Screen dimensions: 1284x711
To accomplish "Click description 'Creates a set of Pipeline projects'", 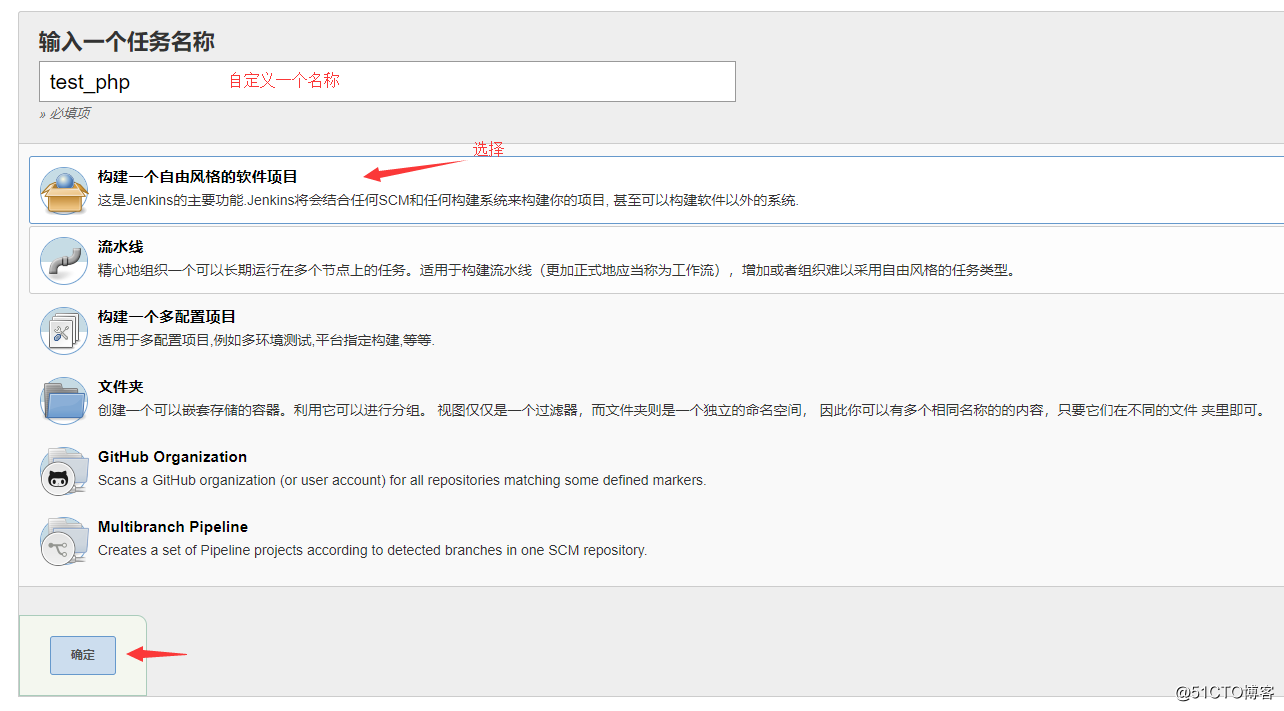I will pos(372,550).
